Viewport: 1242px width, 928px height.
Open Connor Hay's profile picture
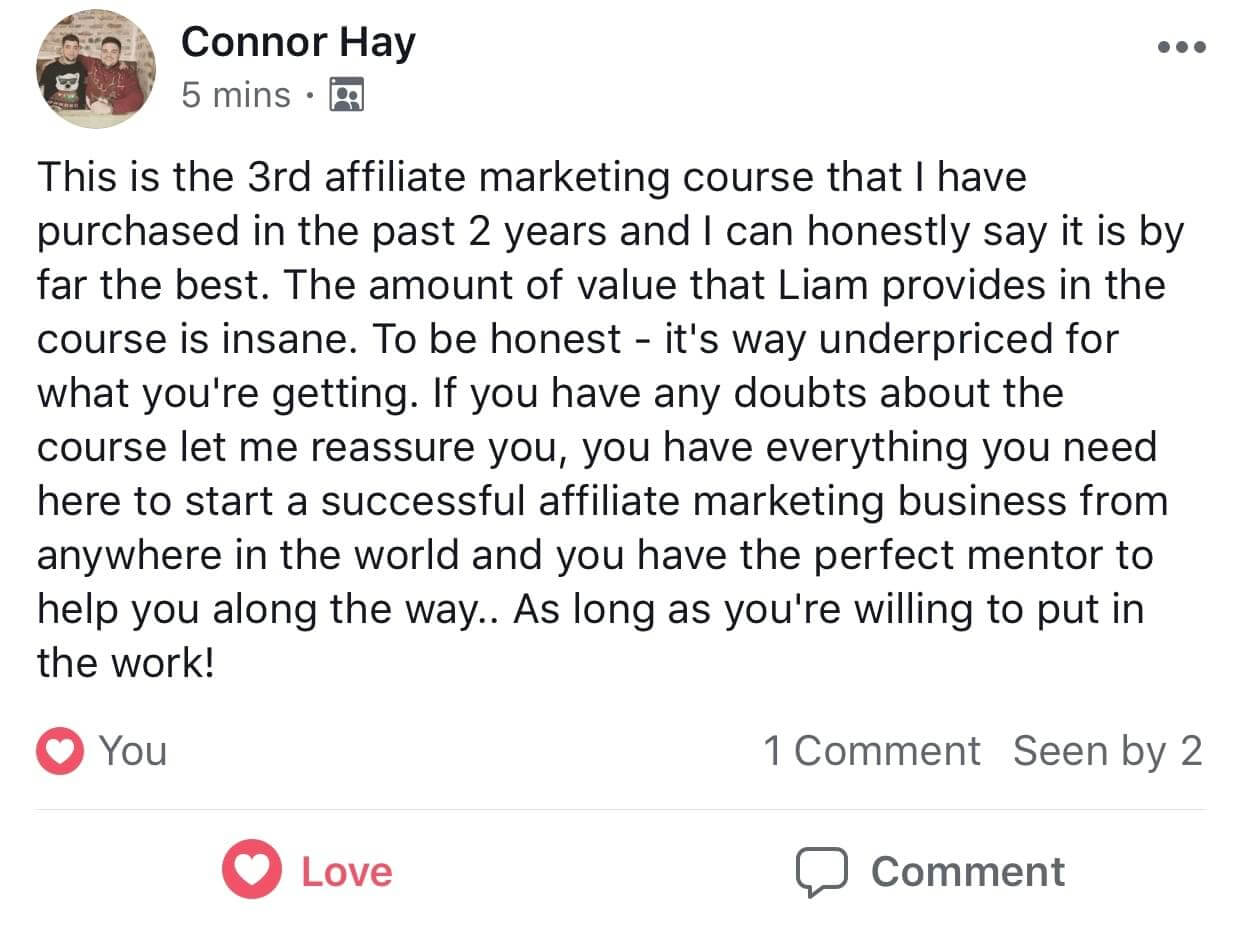click(x=96, y=69)
